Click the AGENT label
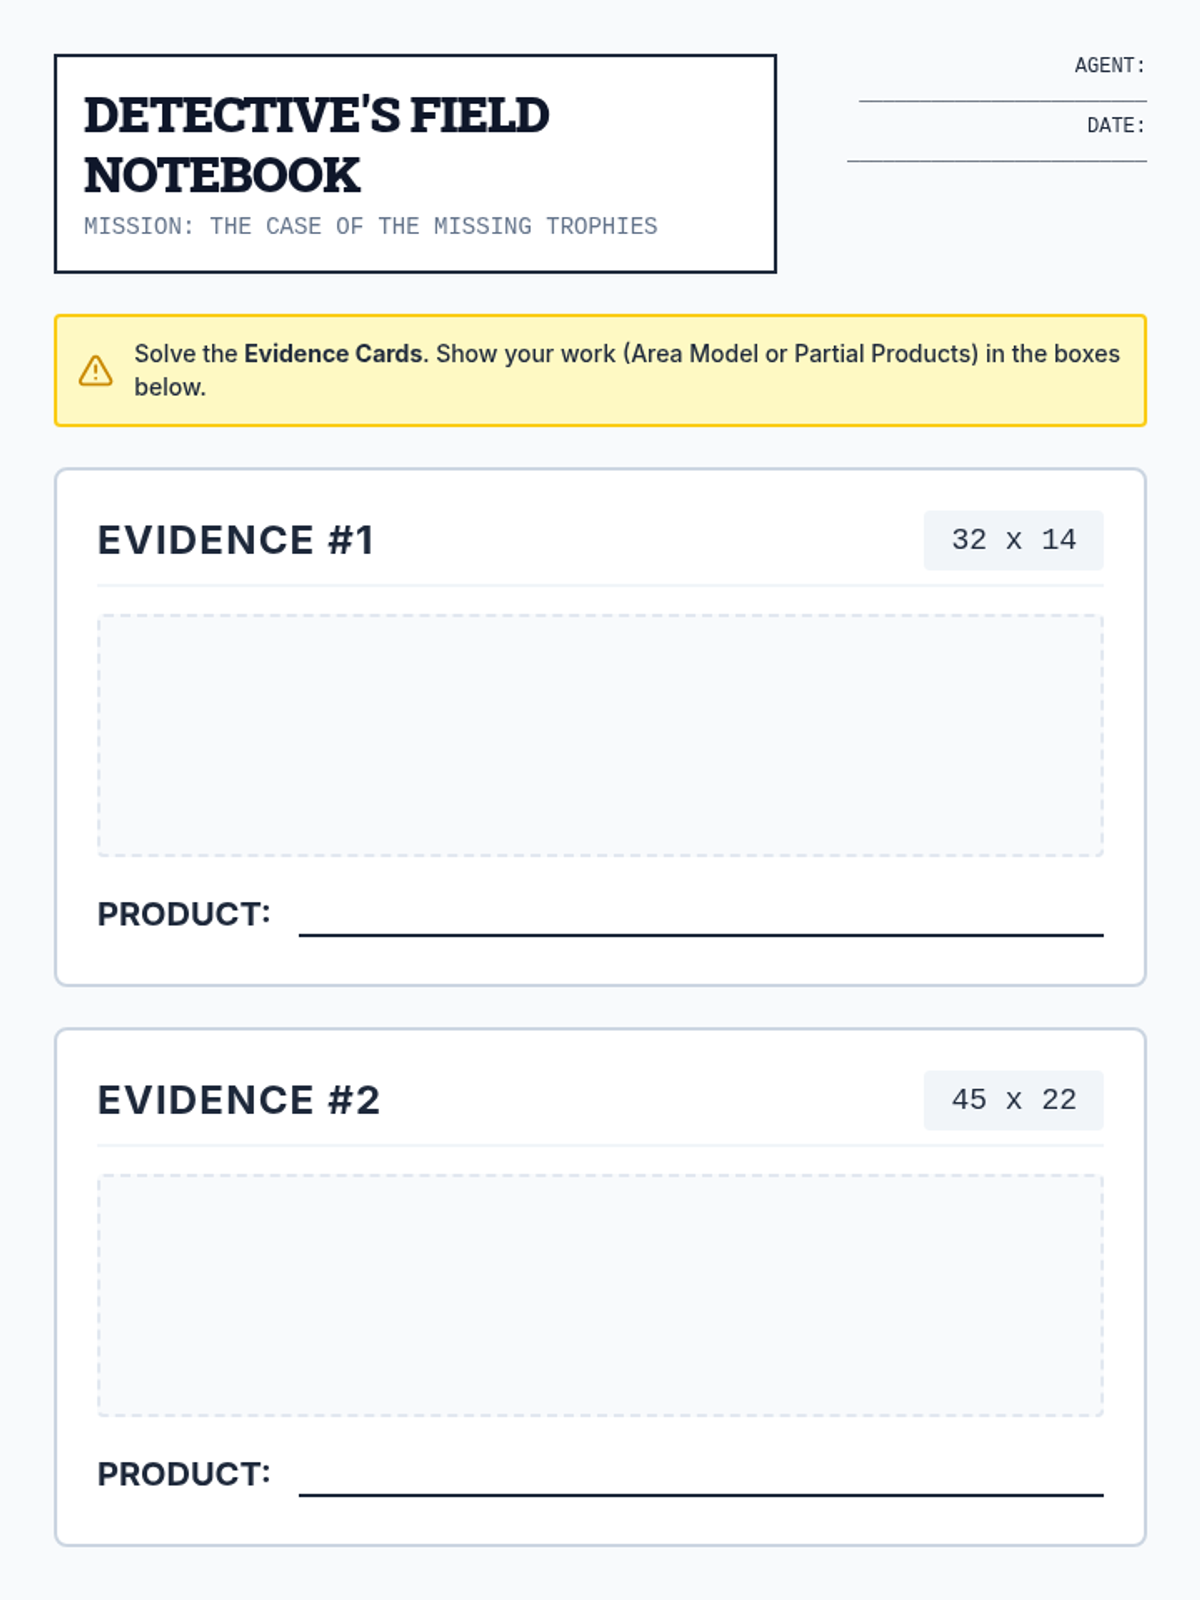This screenshot has width=1200, height=1600. tap(1110, 65)
